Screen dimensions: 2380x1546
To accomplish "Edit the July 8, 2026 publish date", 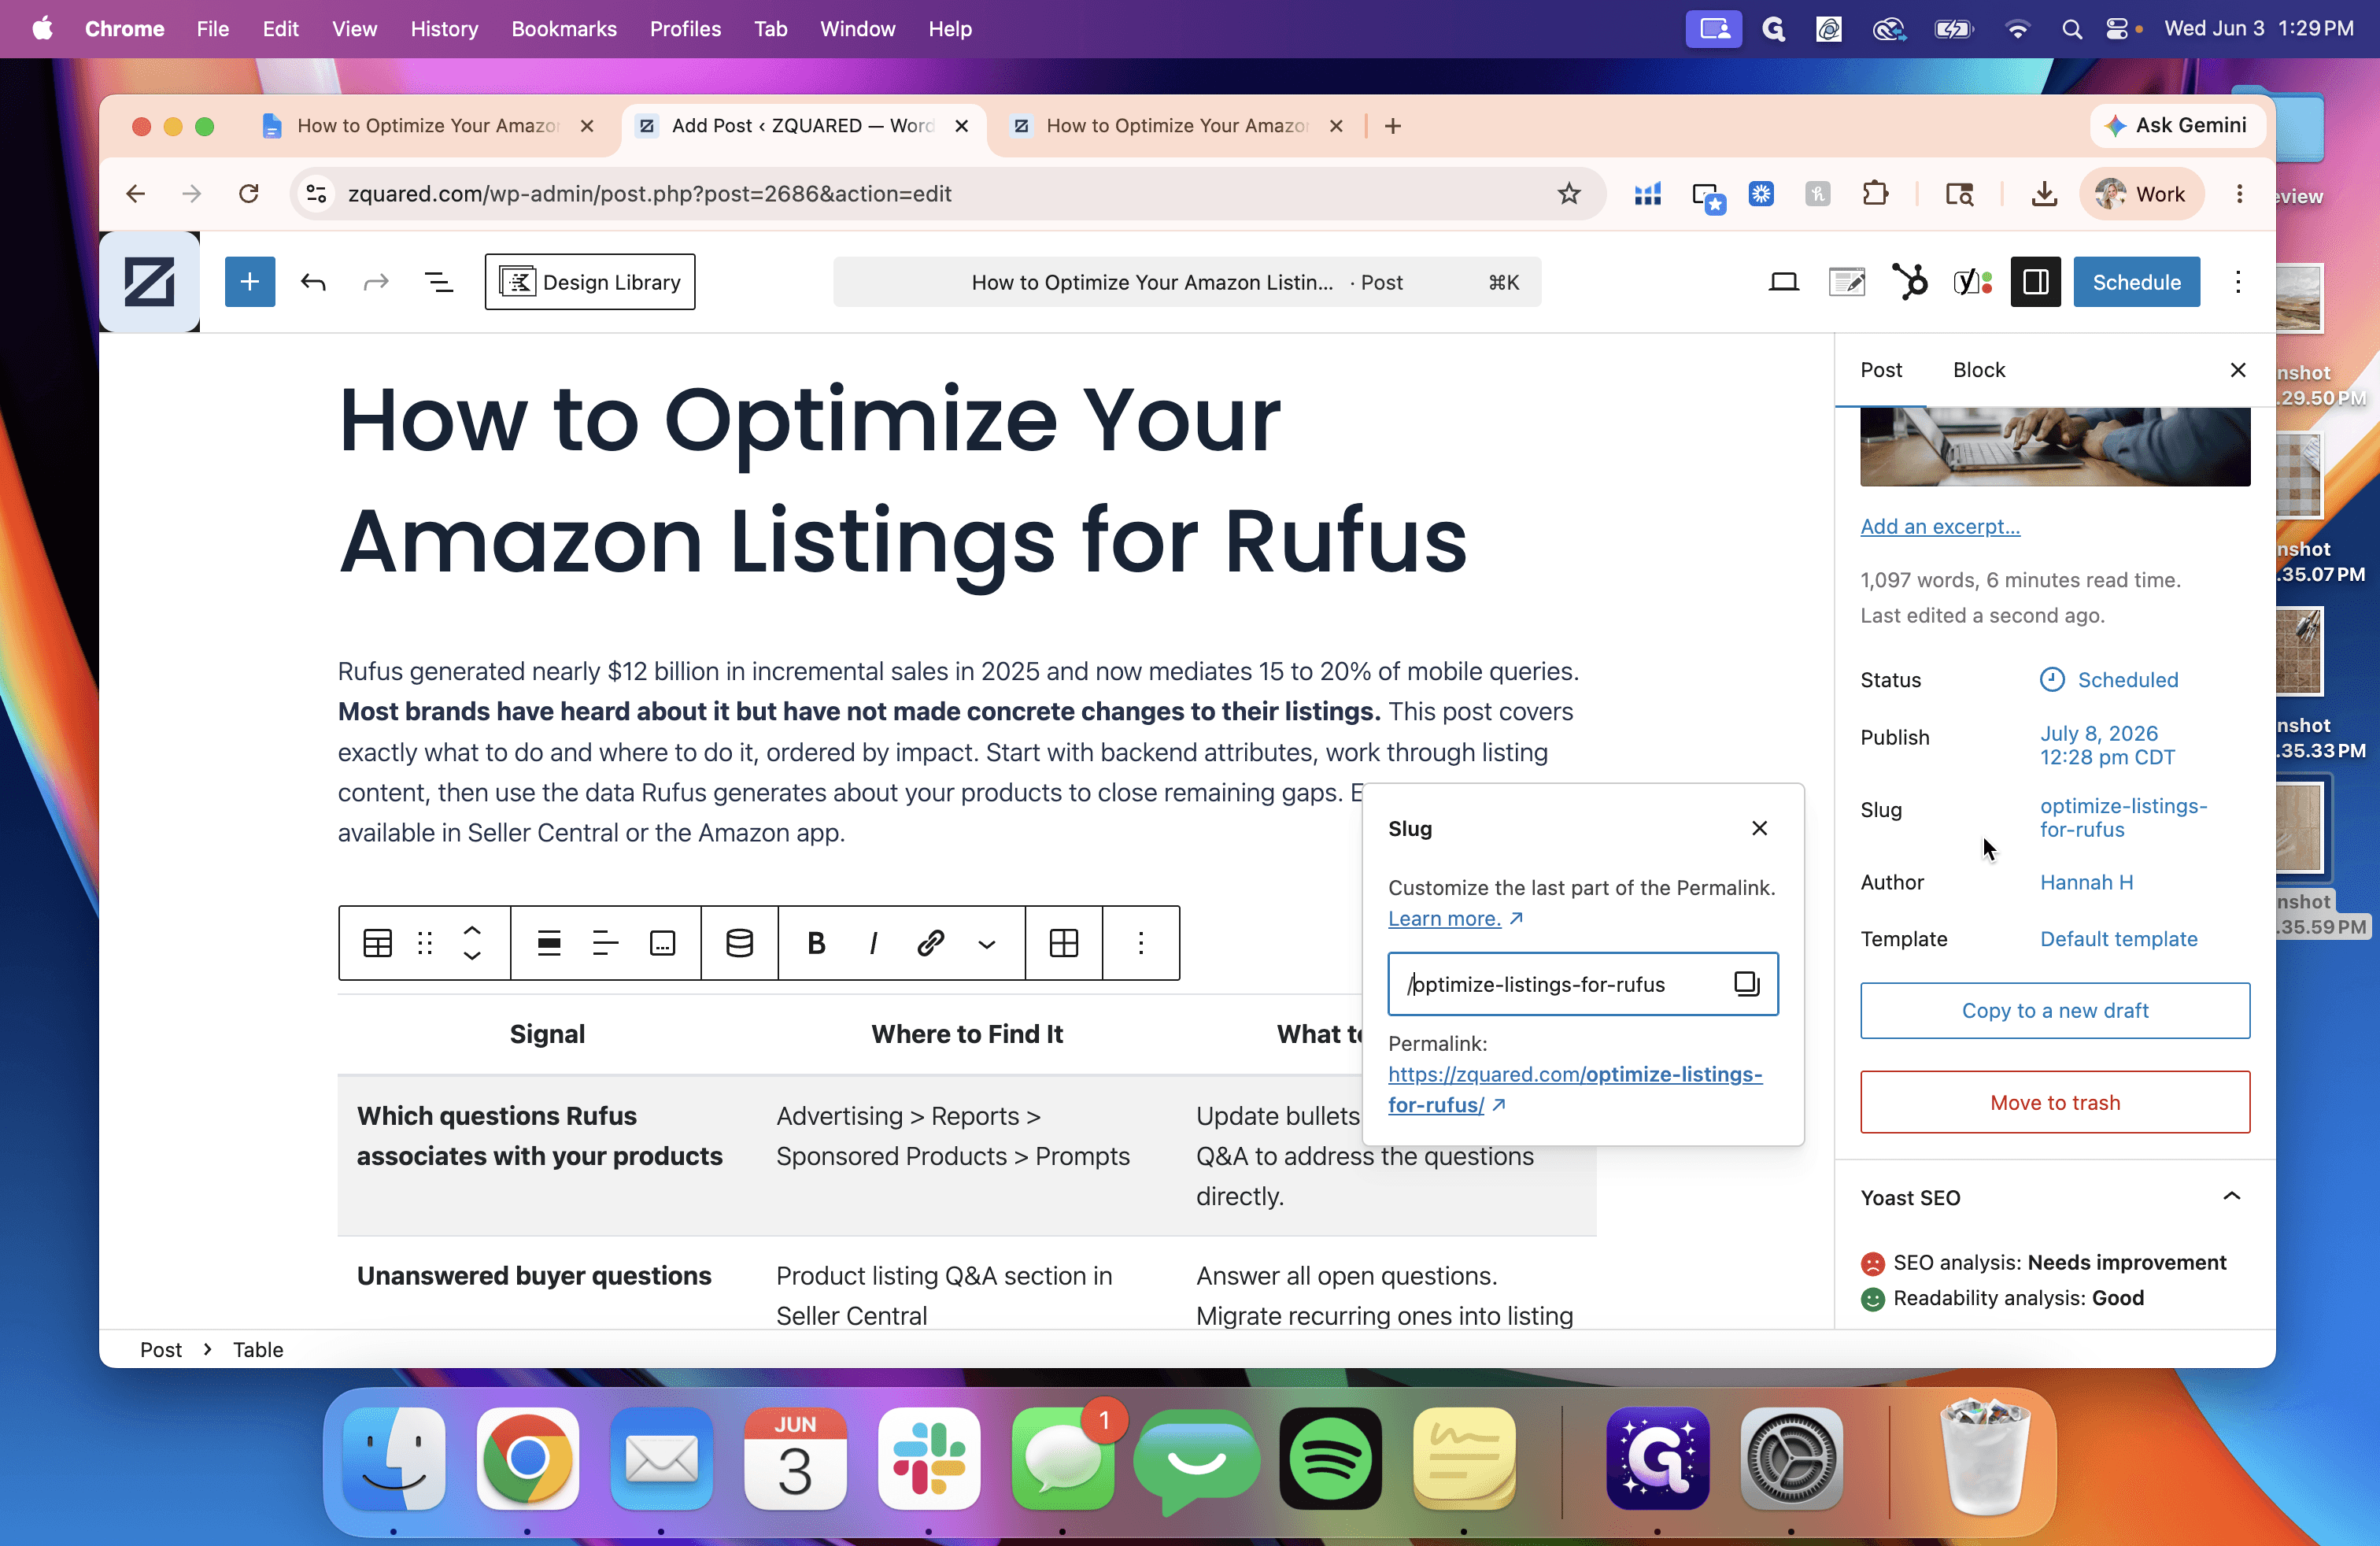I will click(2108, 745).
